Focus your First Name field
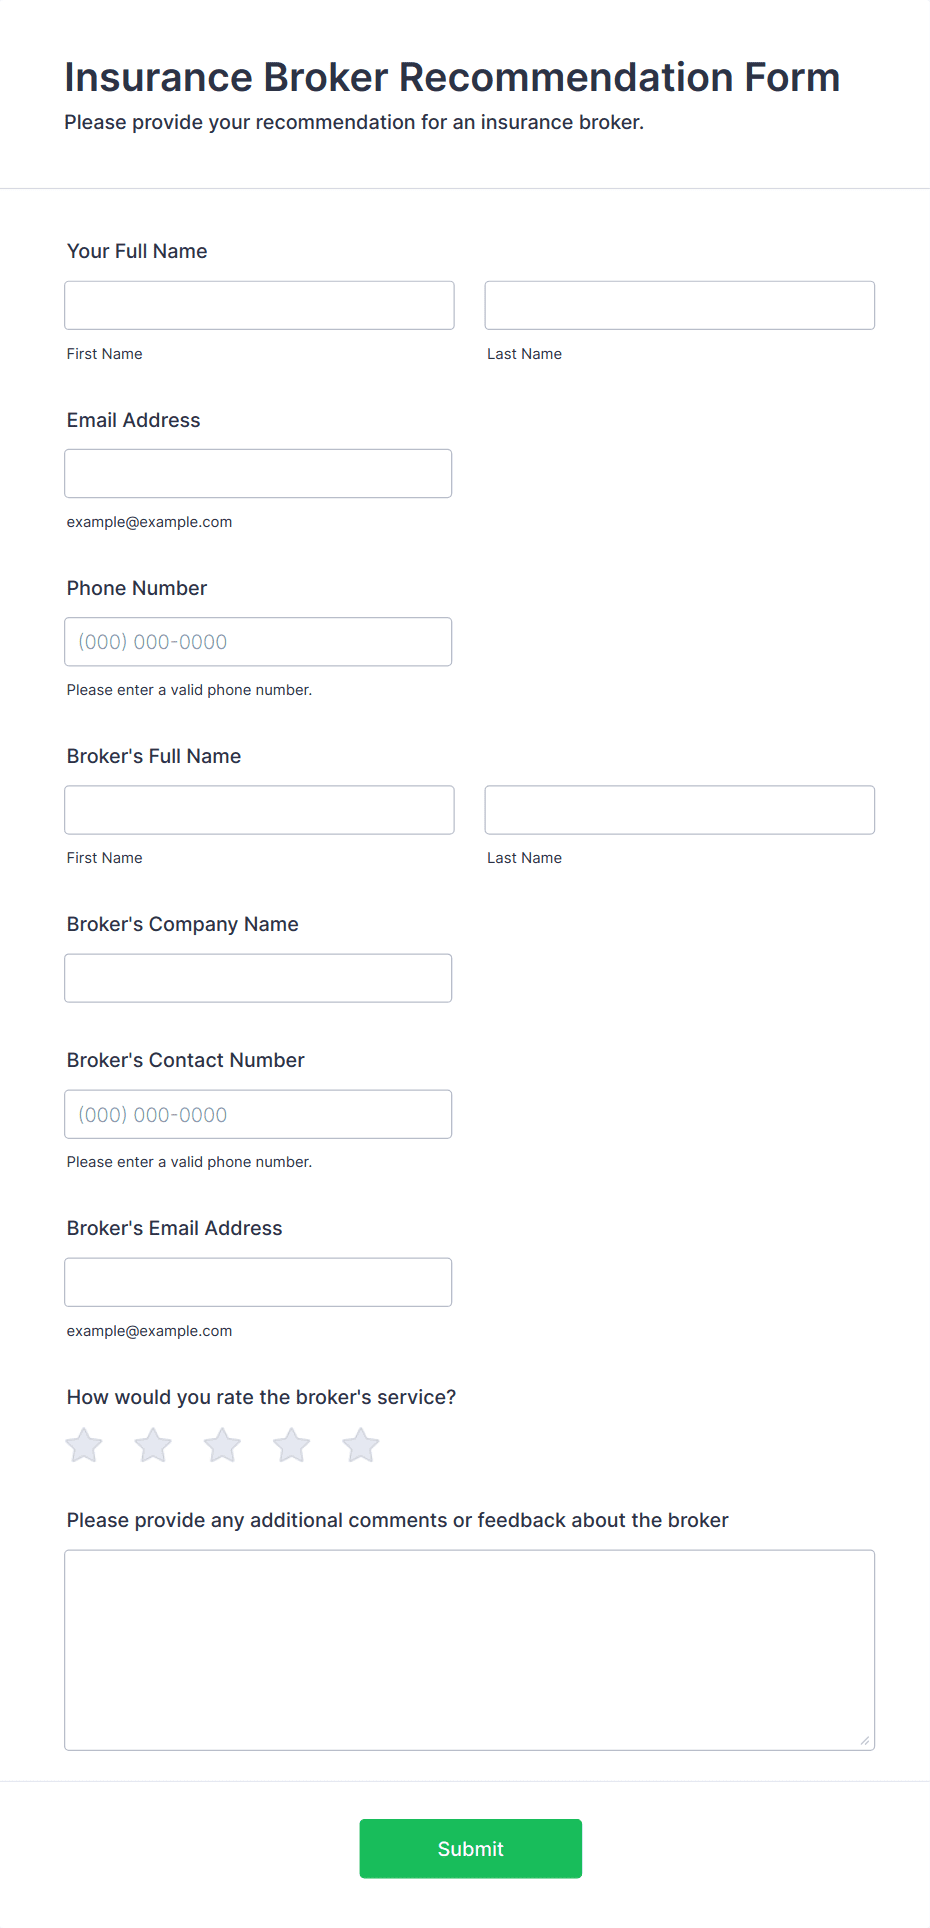 [x=259, y=305]
